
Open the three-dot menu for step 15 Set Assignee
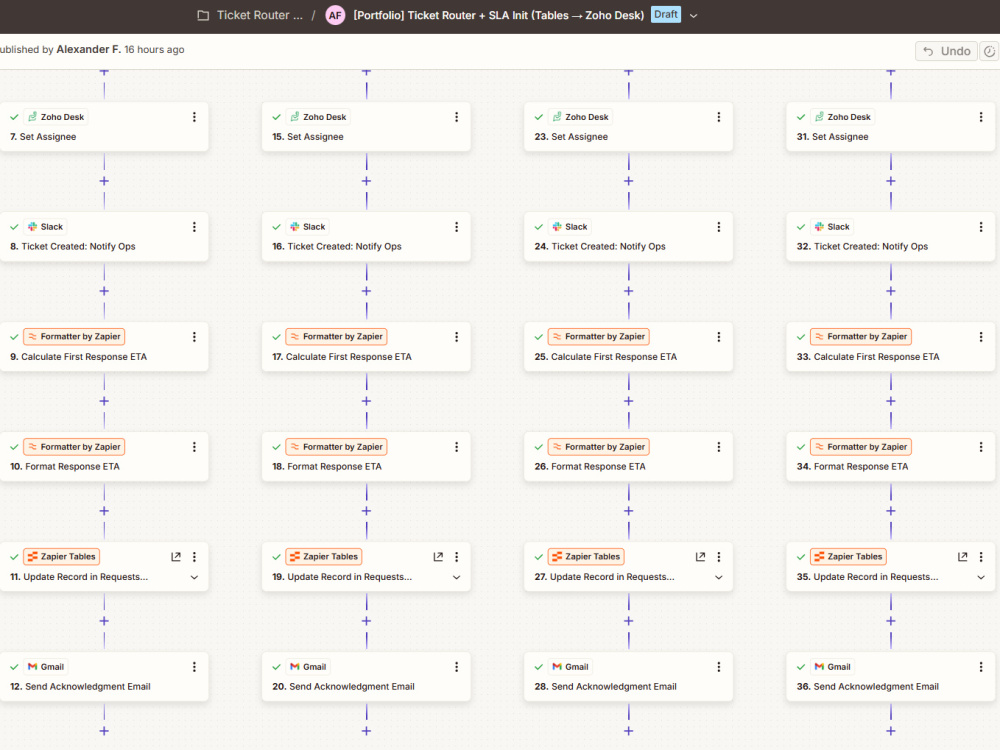coord(457,117)
